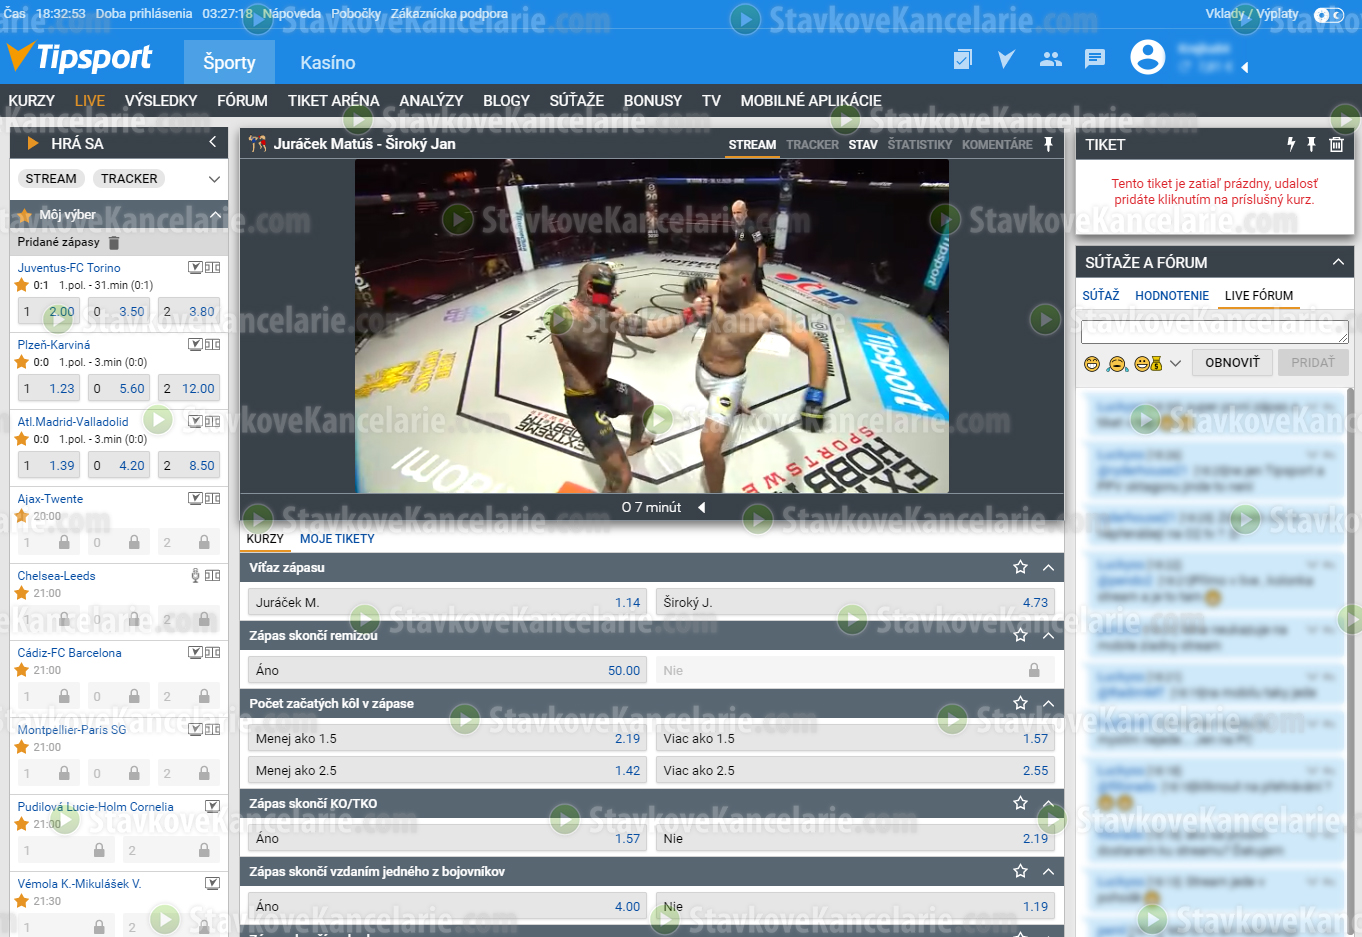Click the stream TV icon for Ajax-Twente
The height and width of the screenshot is (937, 1362).
click(x=195, y=498)
